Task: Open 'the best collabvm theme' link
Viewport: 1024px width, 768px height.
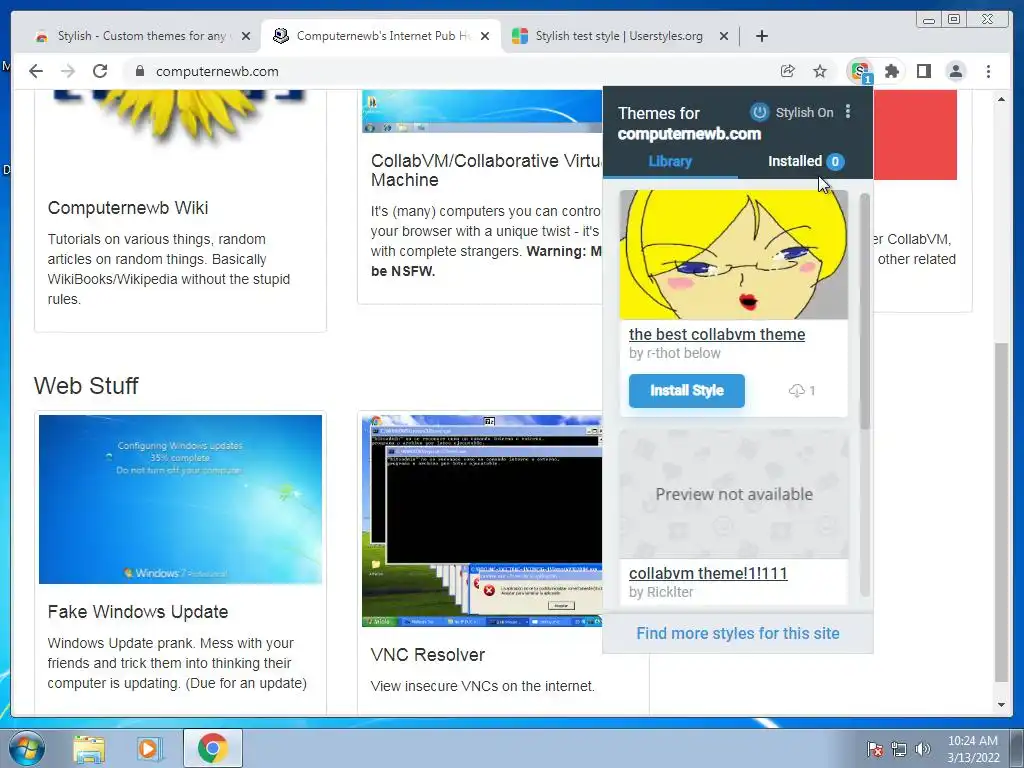Action: coord(716,334)
